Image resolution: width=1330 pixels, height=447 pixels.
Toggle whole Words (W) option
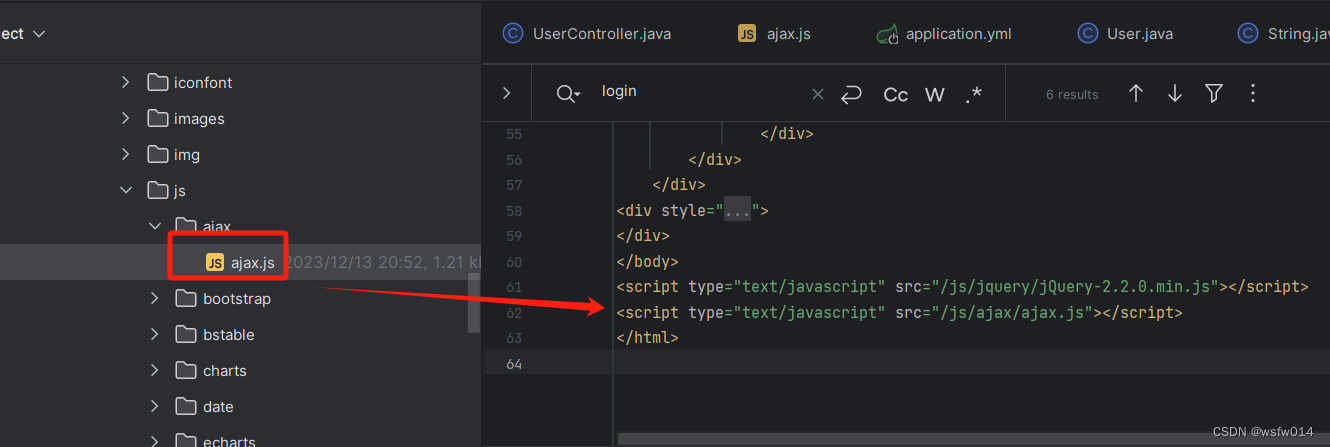(x=935, y=94)
